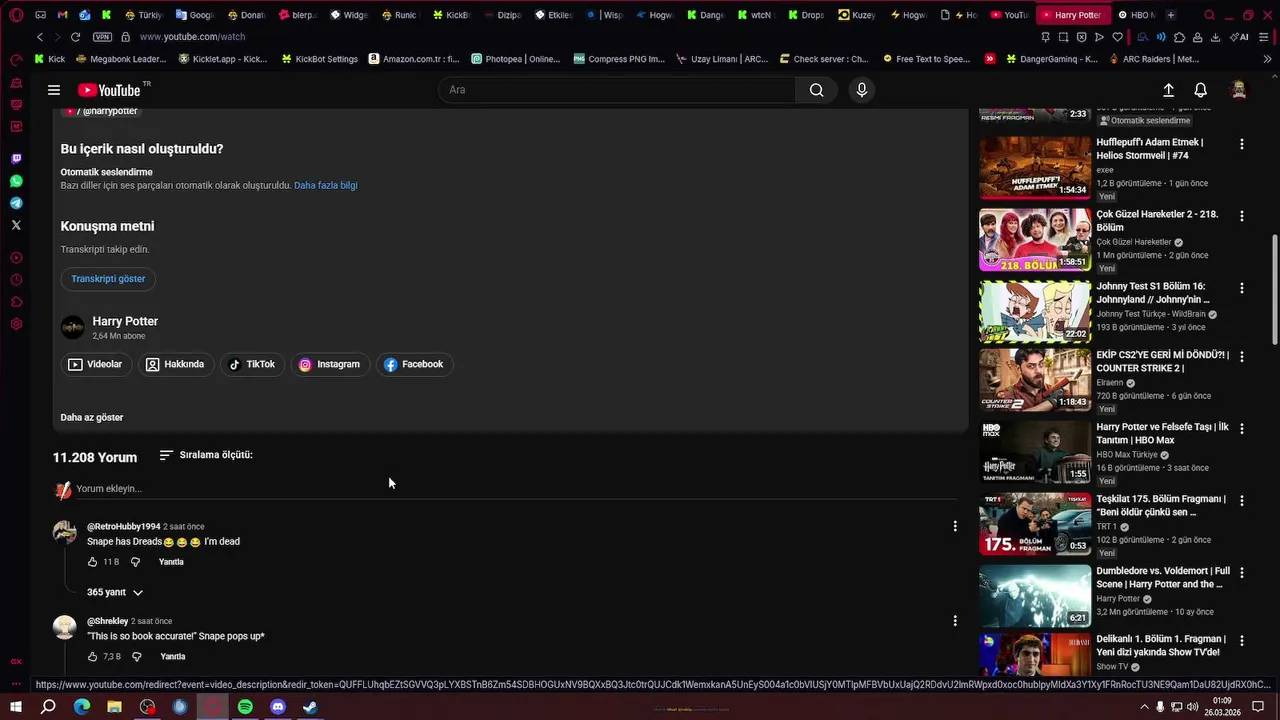Image resolution: width=1280 pixels, height=720 pixels.
Task: Open more options for Johnny Test video
Action: tap(1242, 288)
